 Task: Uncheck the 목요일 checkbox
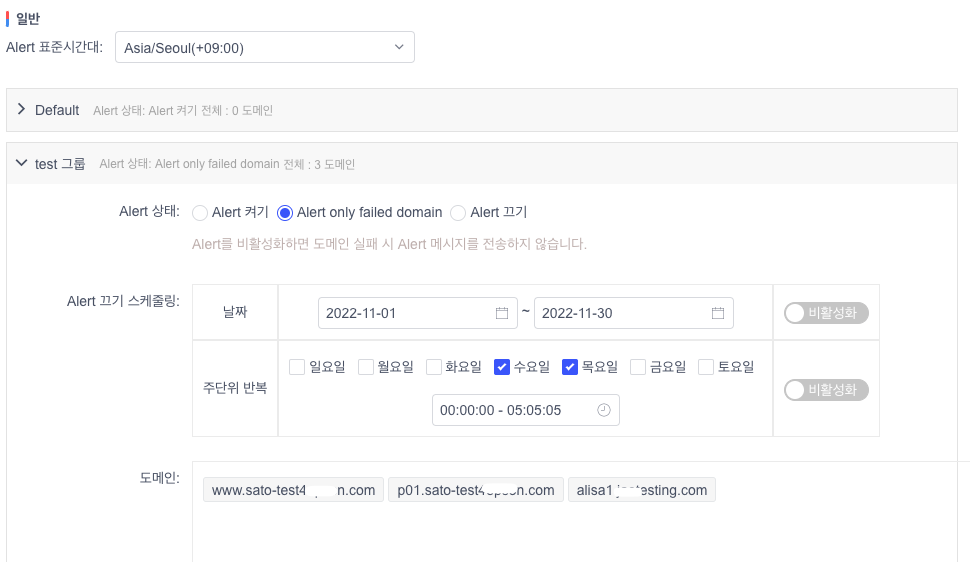[x=570, y=367]
